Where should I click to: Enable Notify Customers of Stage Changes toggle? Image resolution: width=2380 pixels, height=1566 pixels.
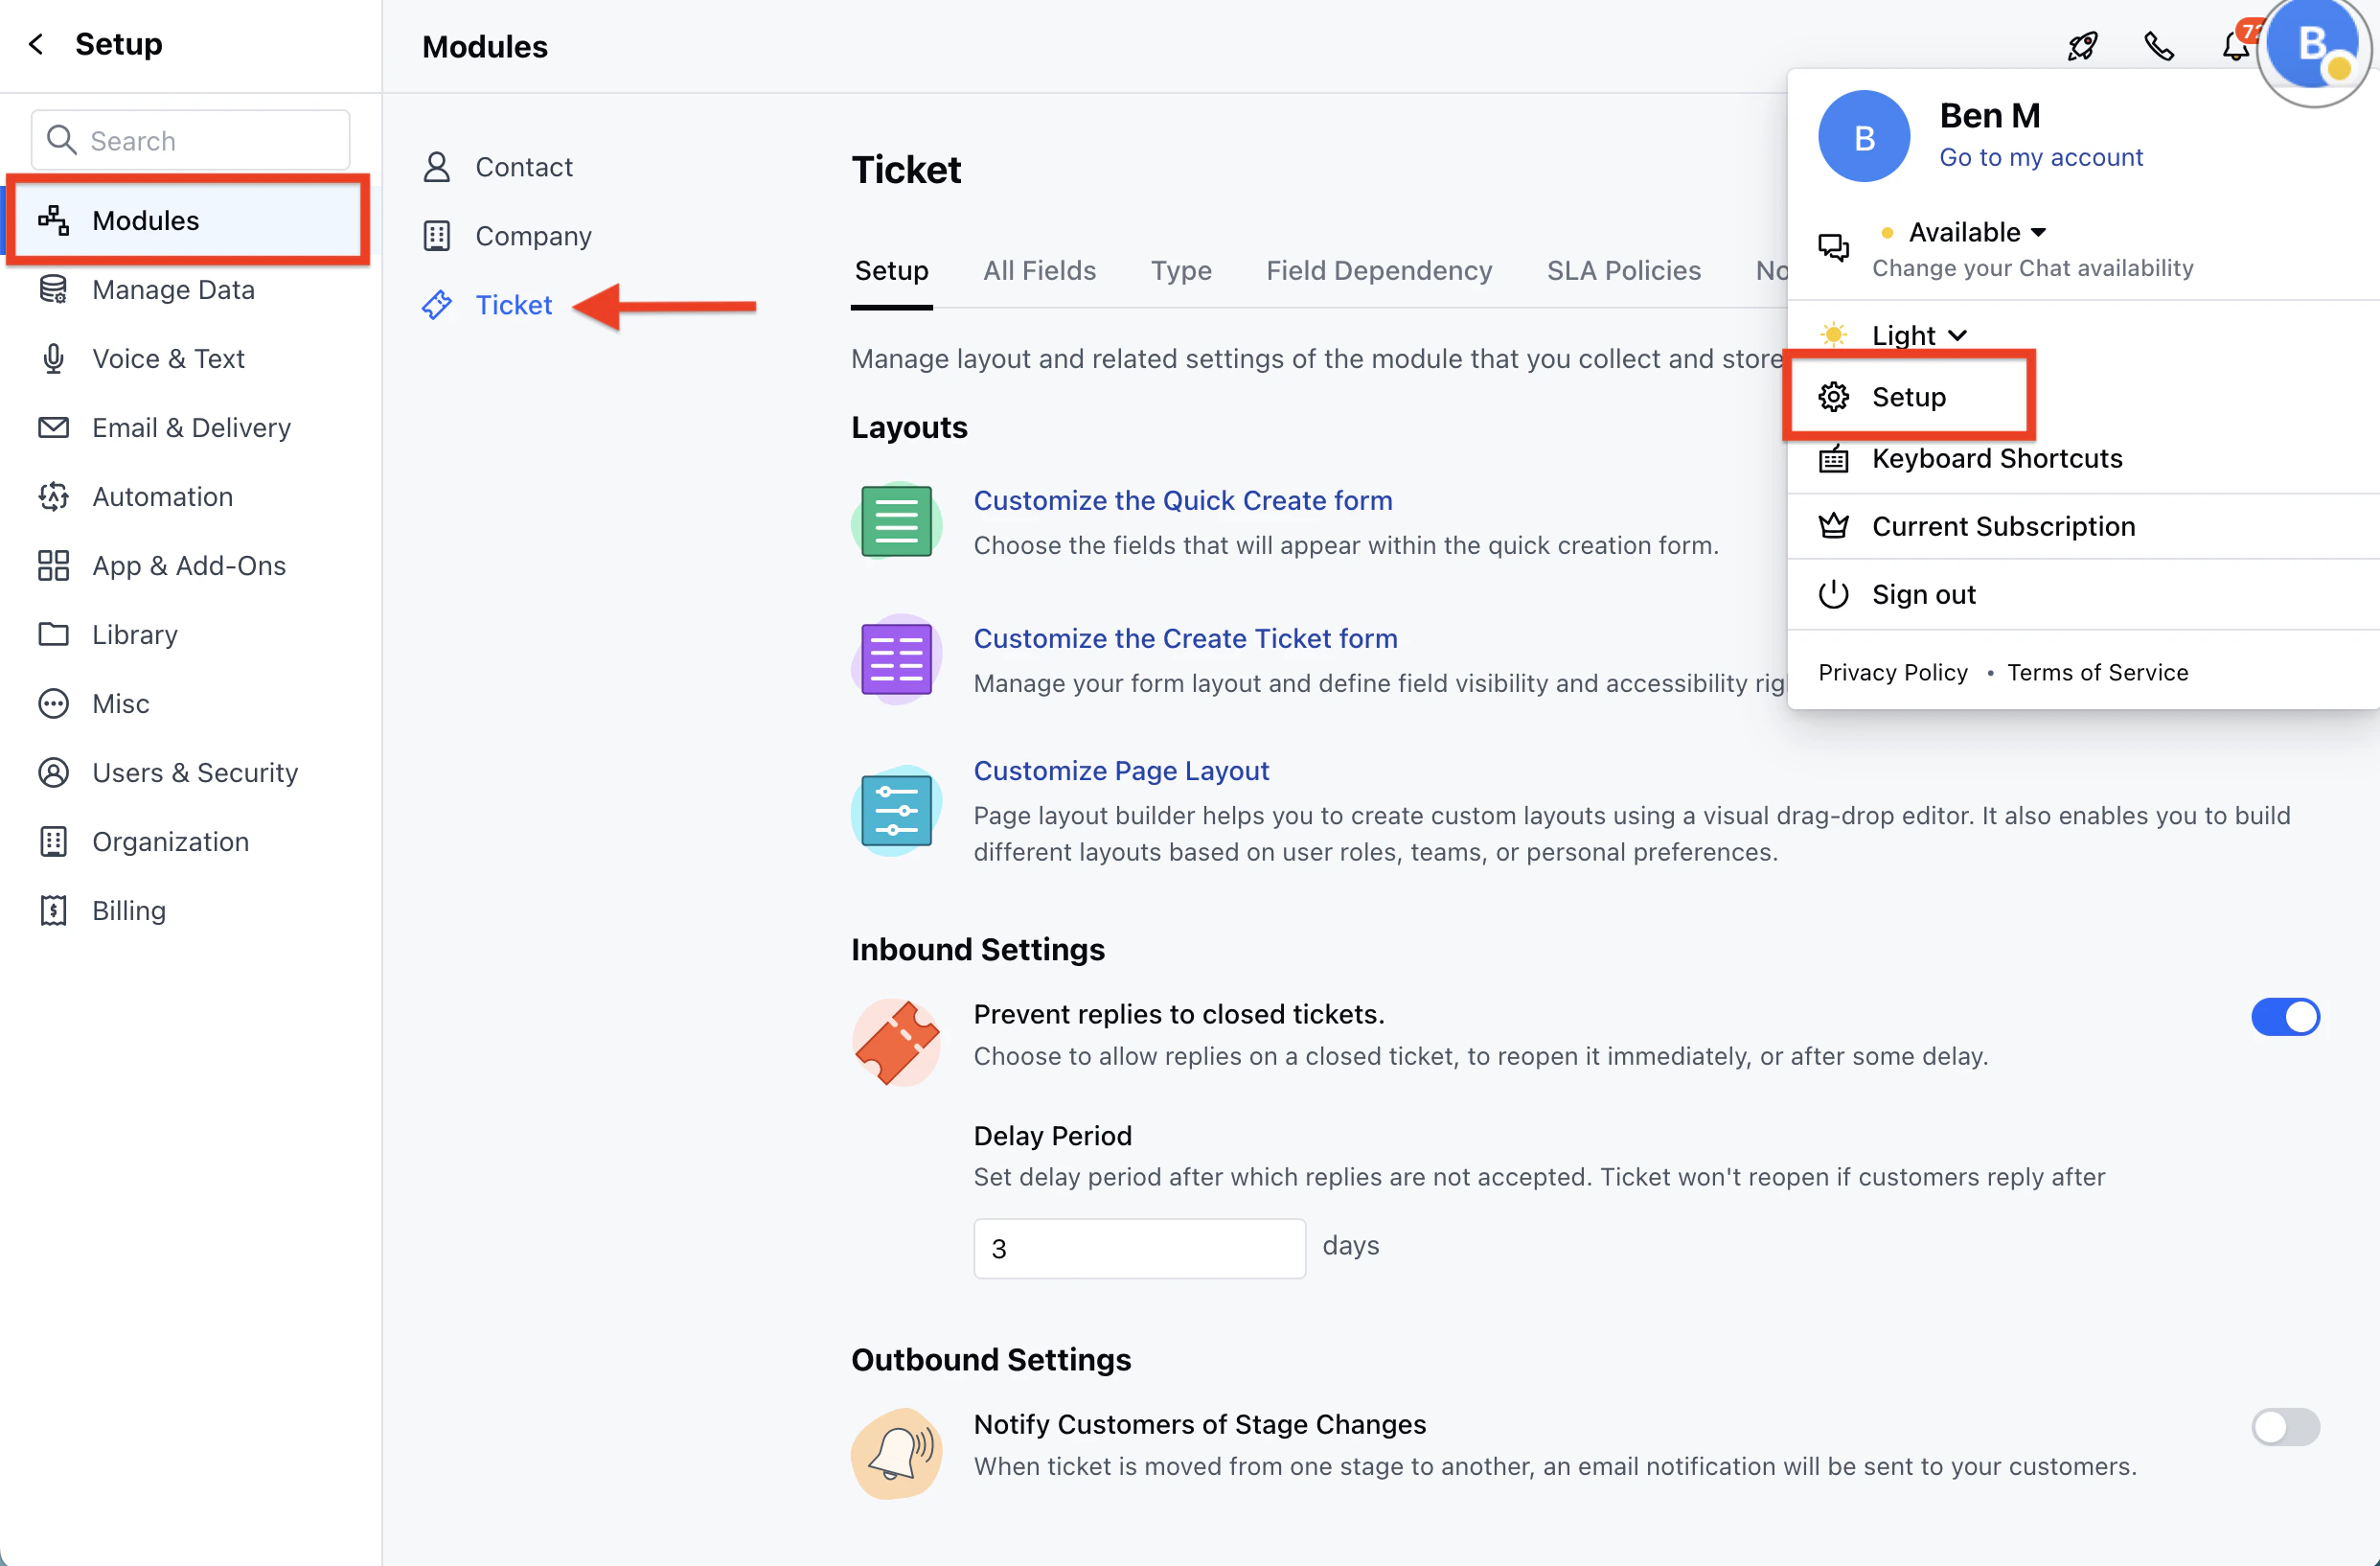coord(2284,1427)
